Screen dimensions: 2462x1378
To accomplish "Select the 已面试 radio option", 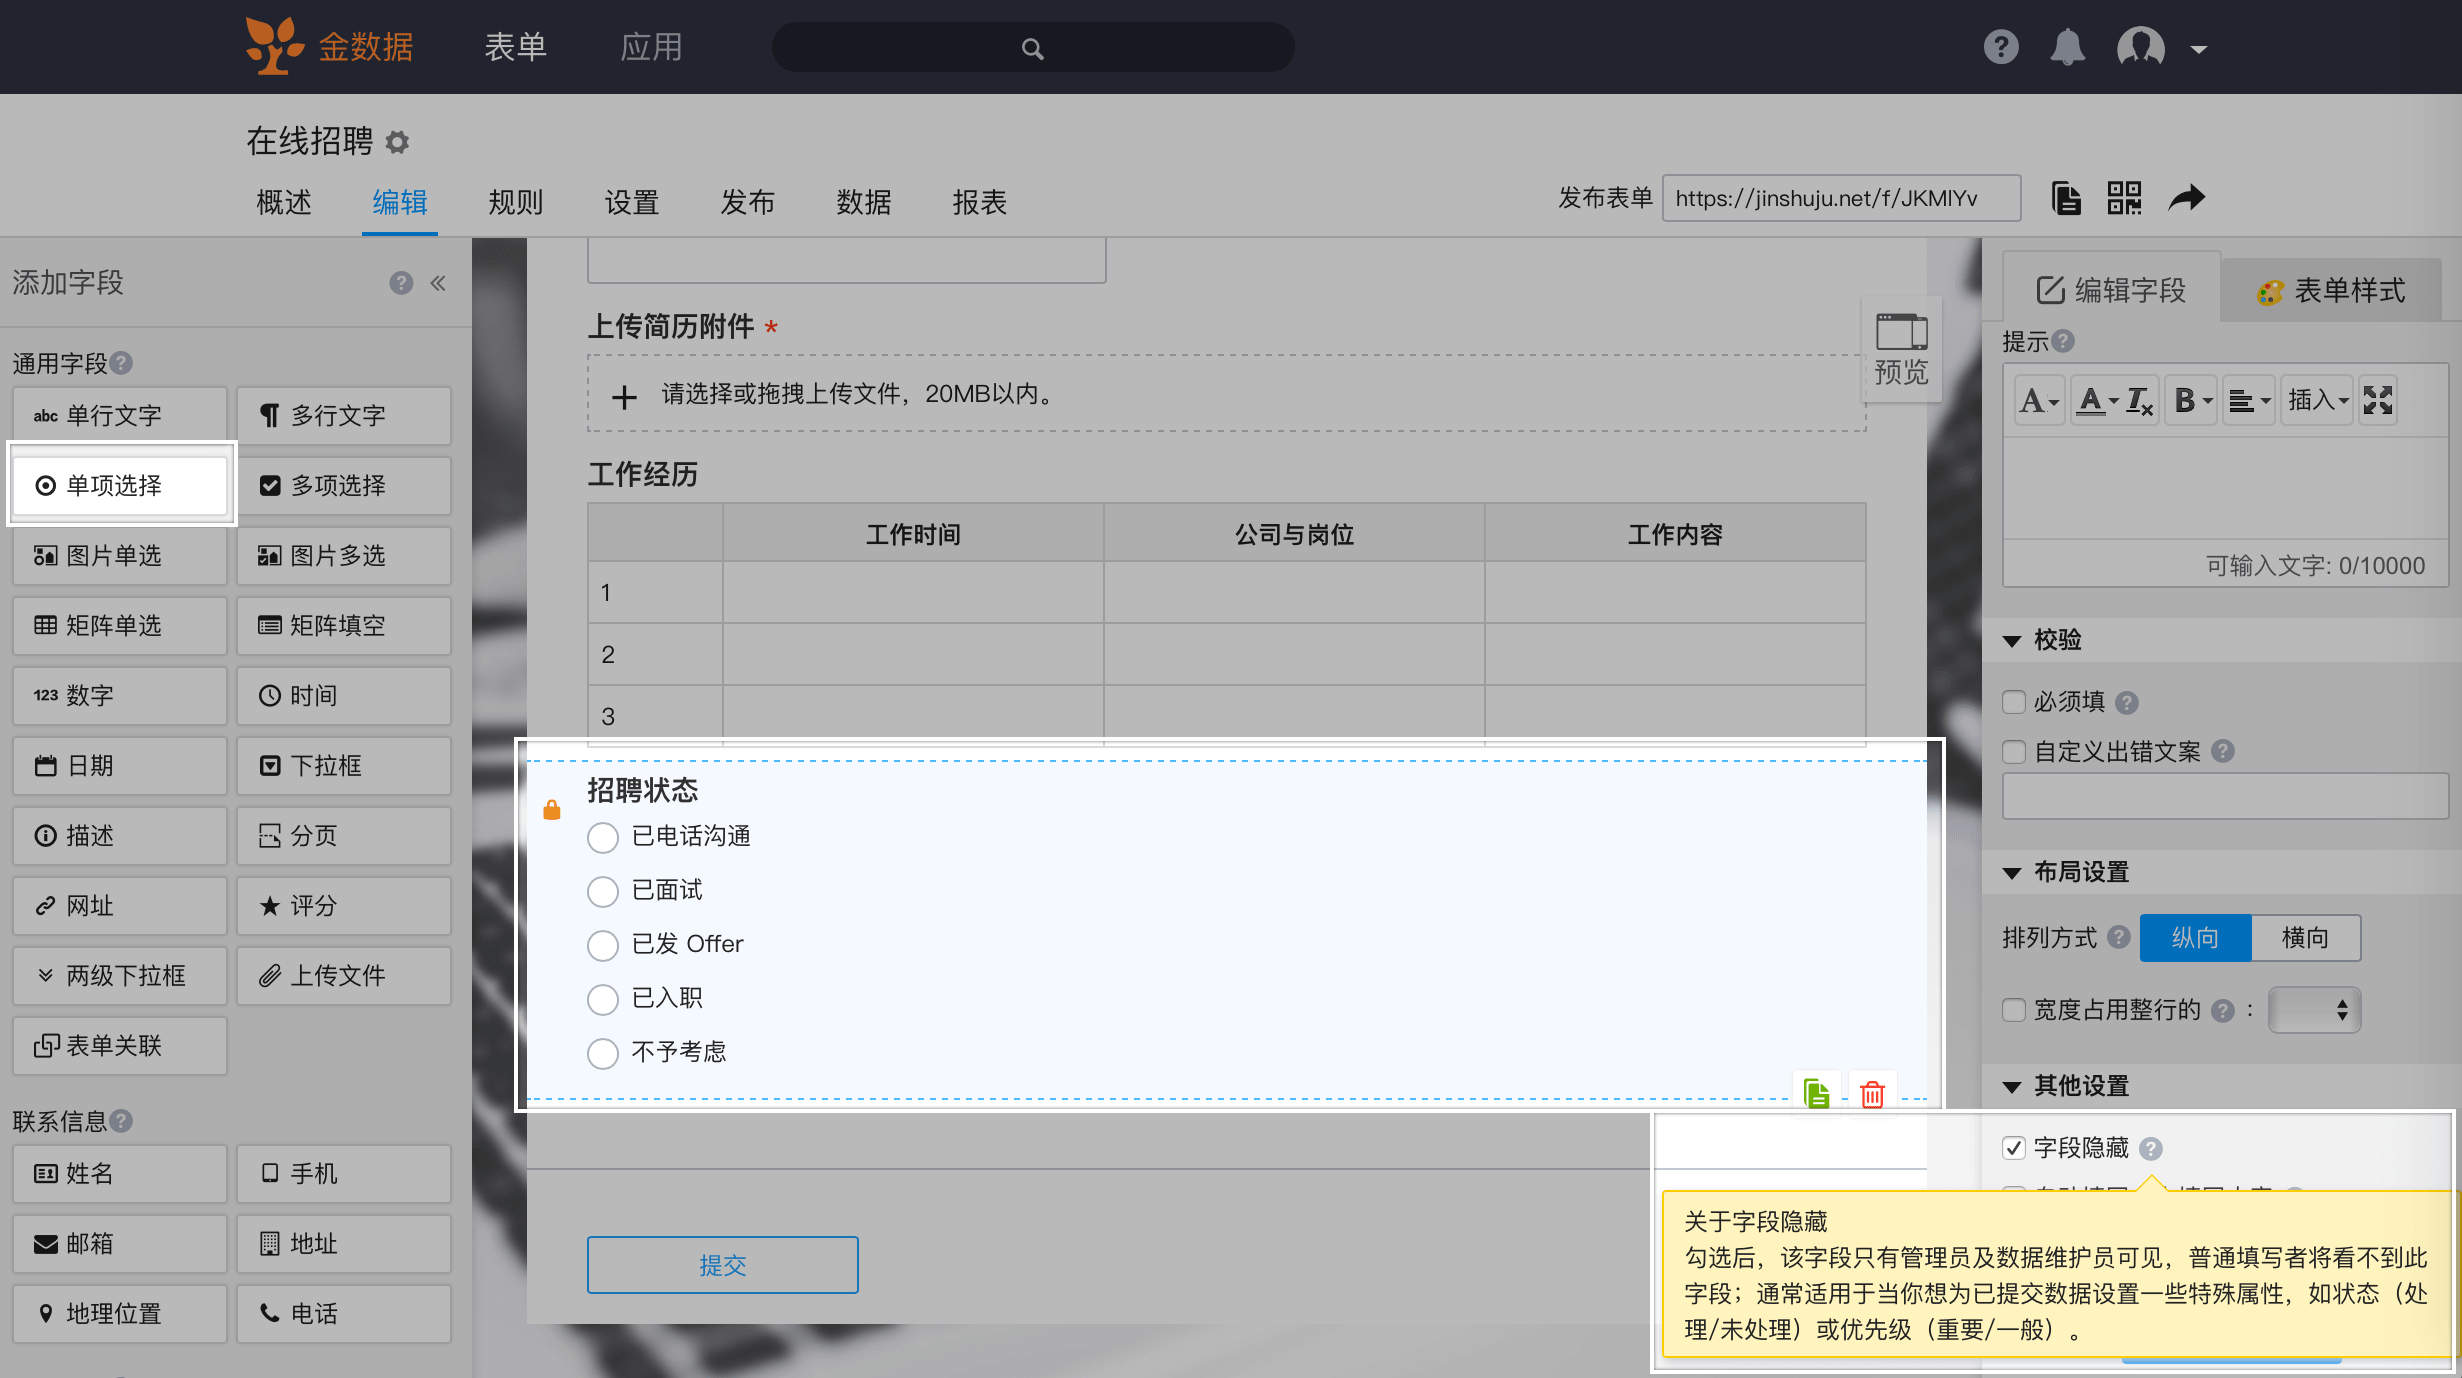I will [x=603, y=891].
